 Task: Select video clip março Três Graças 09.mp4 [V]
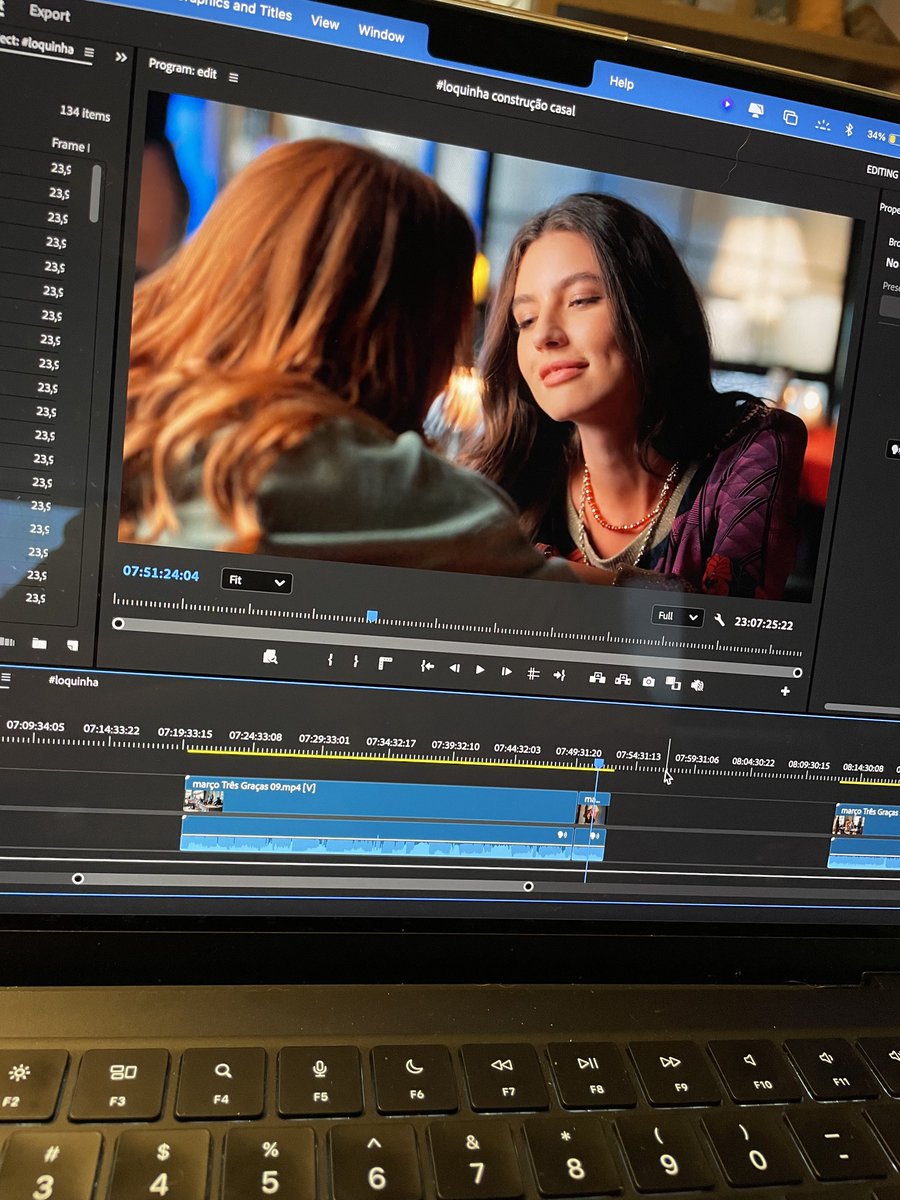(380, 800)
